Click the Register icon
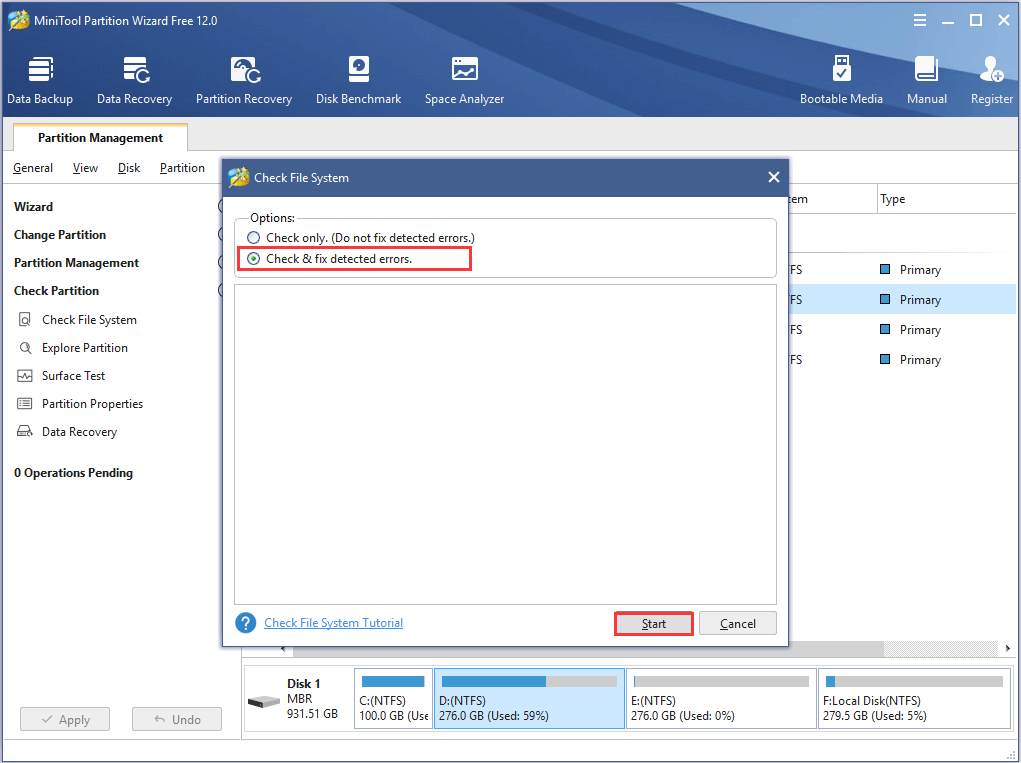1021x763 pixels. (992, 69)
